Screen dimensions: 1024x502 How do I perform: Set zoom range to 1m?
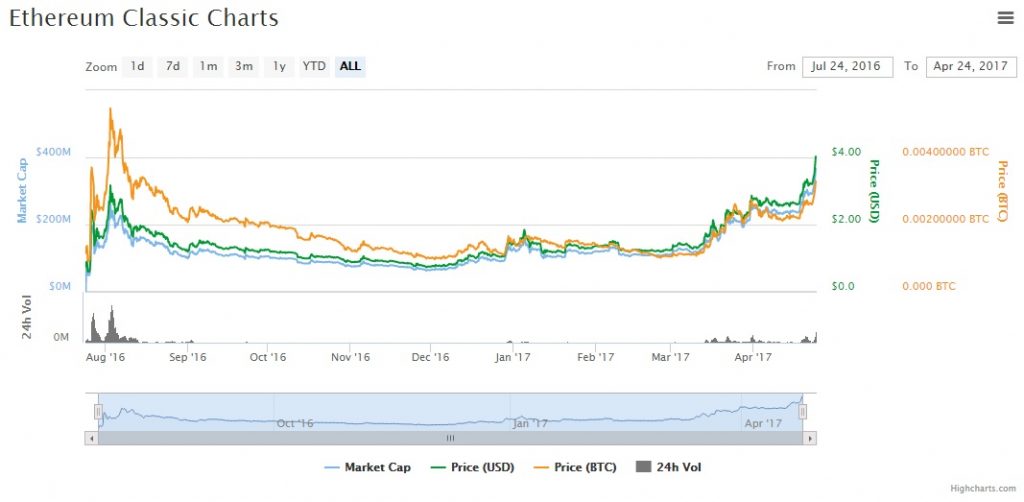click(208, 67)
